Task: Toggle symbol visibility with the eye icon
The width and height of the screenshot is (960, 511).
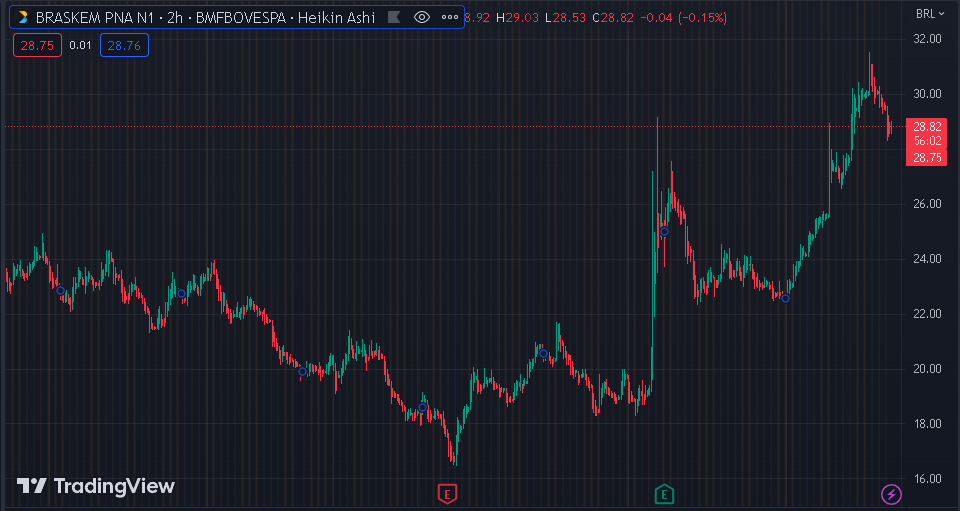Action: (x=422, y=18)
